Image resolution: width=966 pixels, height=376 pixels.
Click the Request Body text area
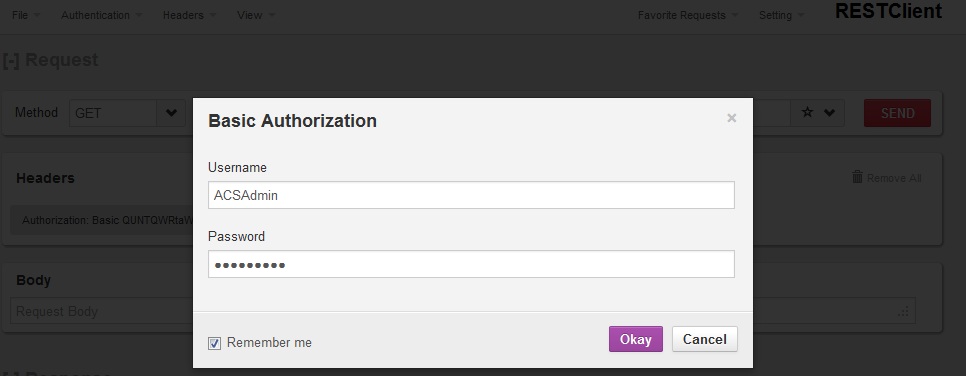[102, 311]
